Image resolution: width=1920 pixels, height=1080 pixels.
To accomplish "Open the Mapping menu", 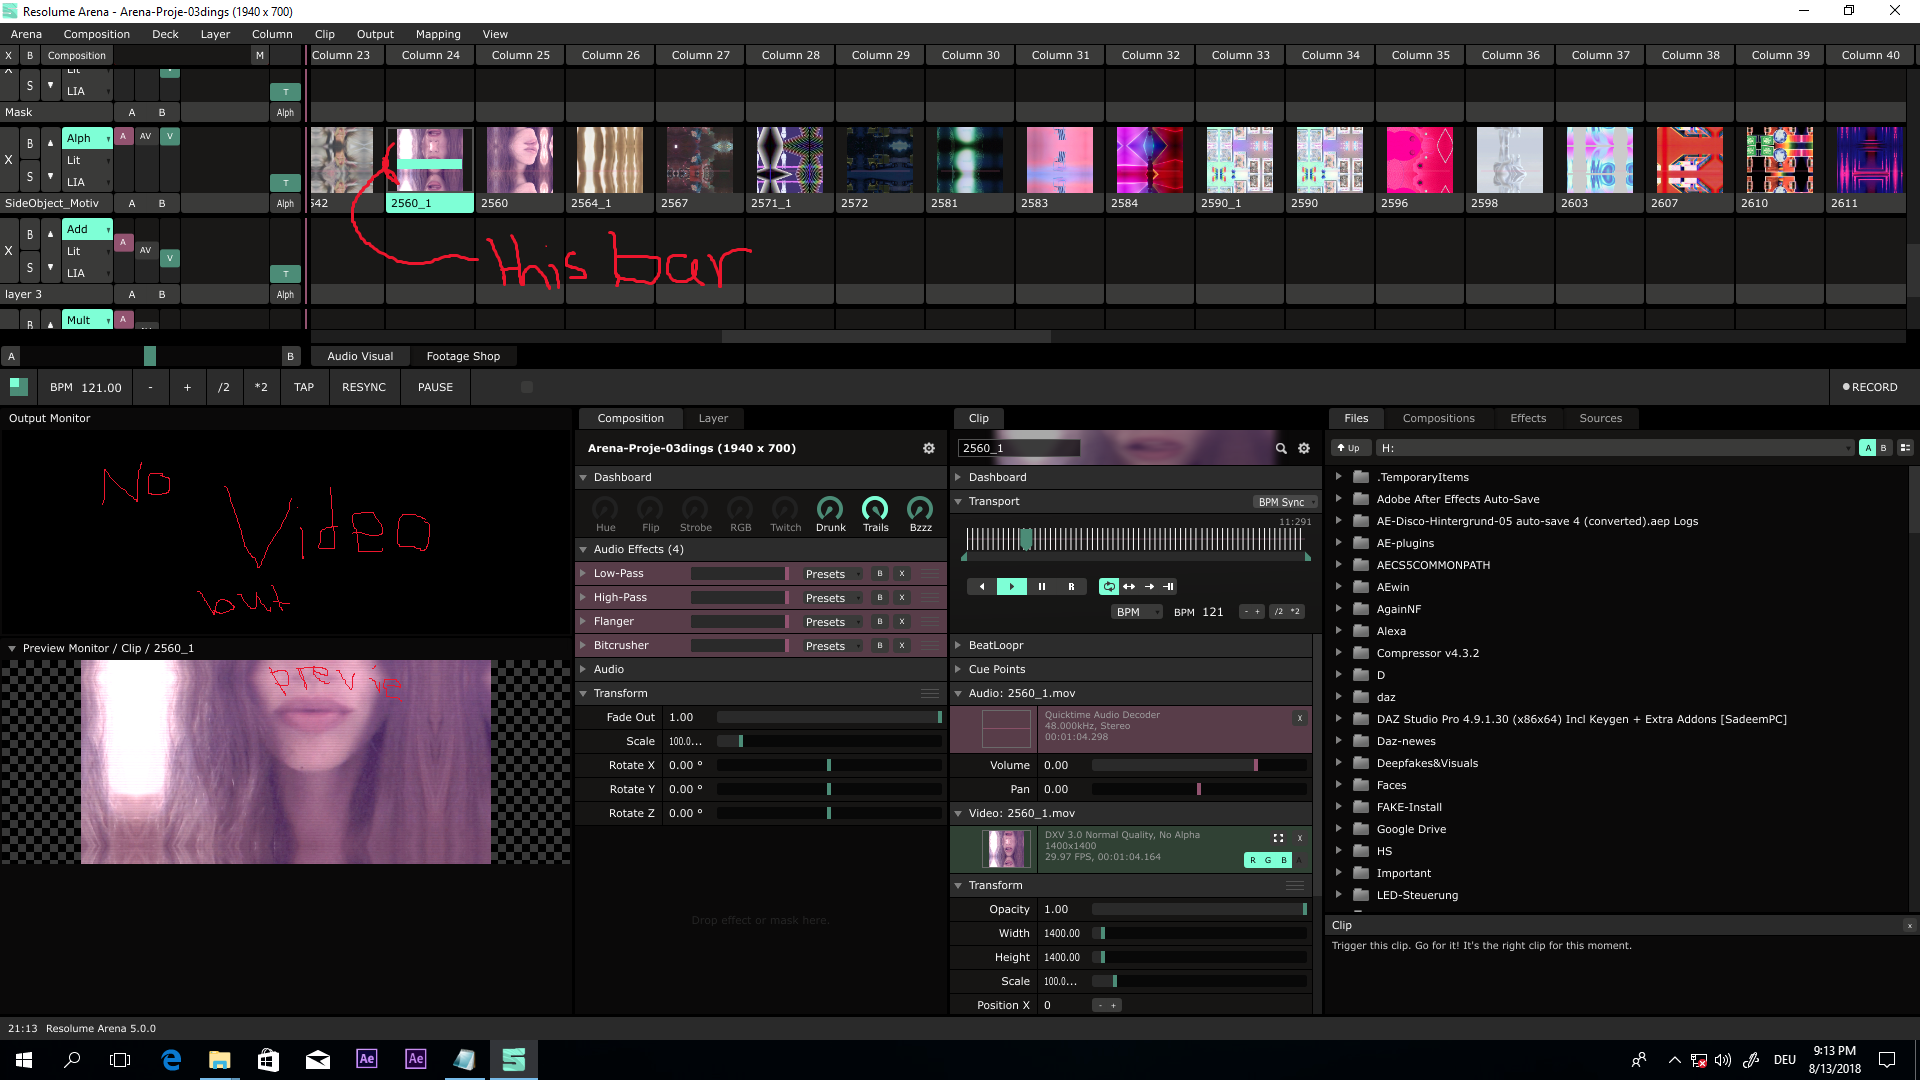I will [438, 34].
